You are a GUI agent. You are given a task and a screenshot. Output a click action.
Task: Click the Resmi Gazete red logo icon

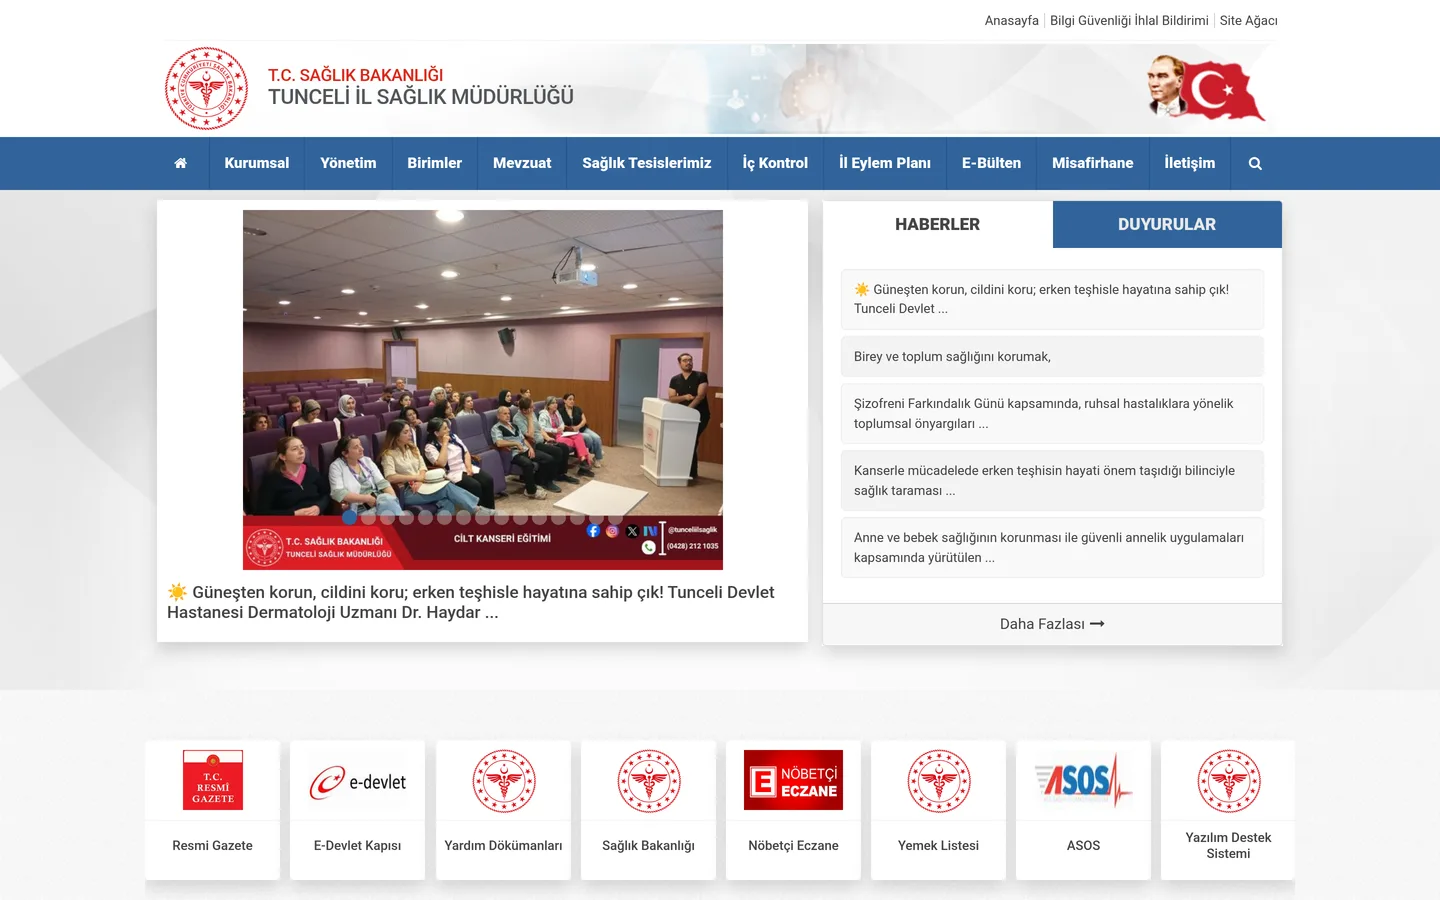tap(213, 780)
